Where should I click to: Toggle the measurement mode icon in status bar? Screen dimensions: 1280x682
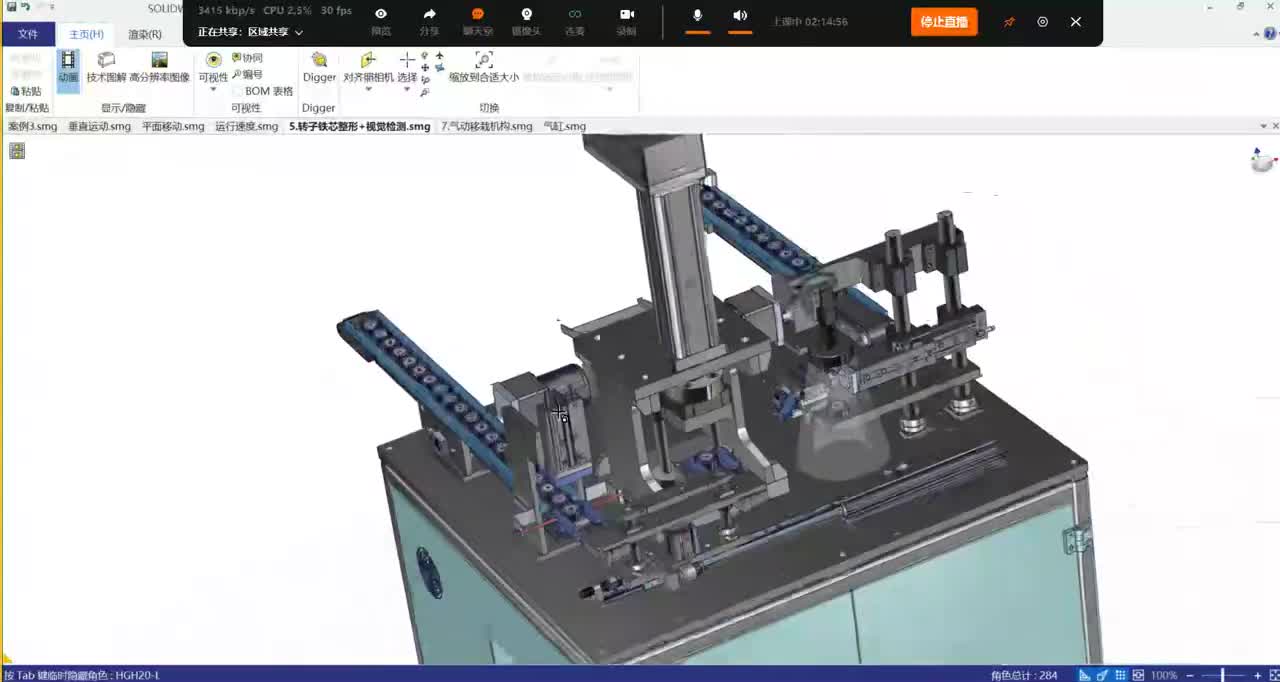[1102, 675]
